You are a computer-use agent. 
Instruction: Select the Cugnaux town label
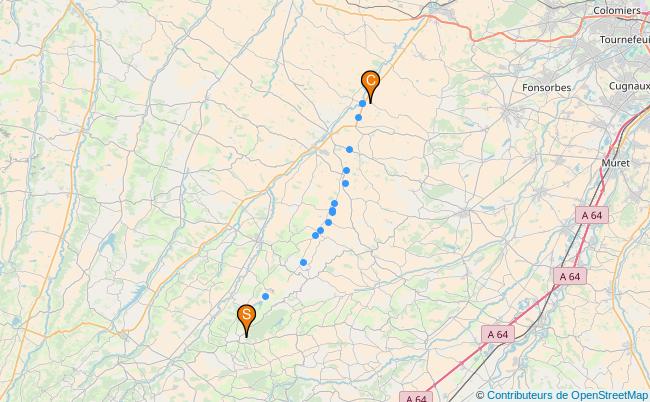(629, 86)
